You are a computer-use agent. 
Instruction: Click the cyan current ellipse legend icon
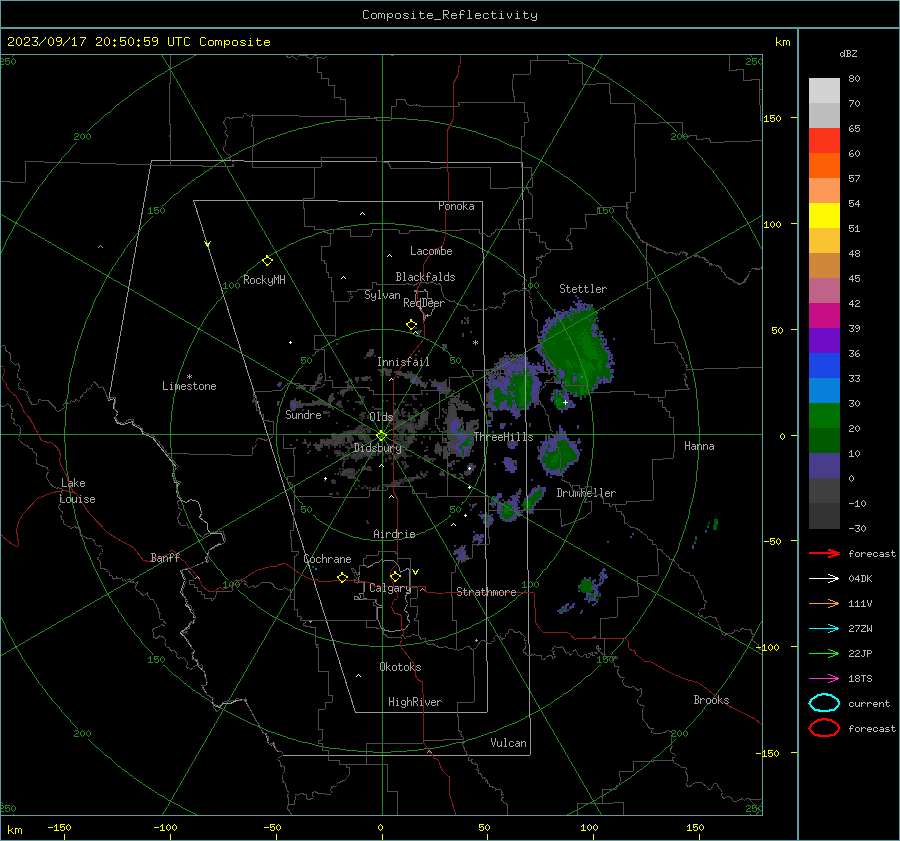tap(824, 703)
